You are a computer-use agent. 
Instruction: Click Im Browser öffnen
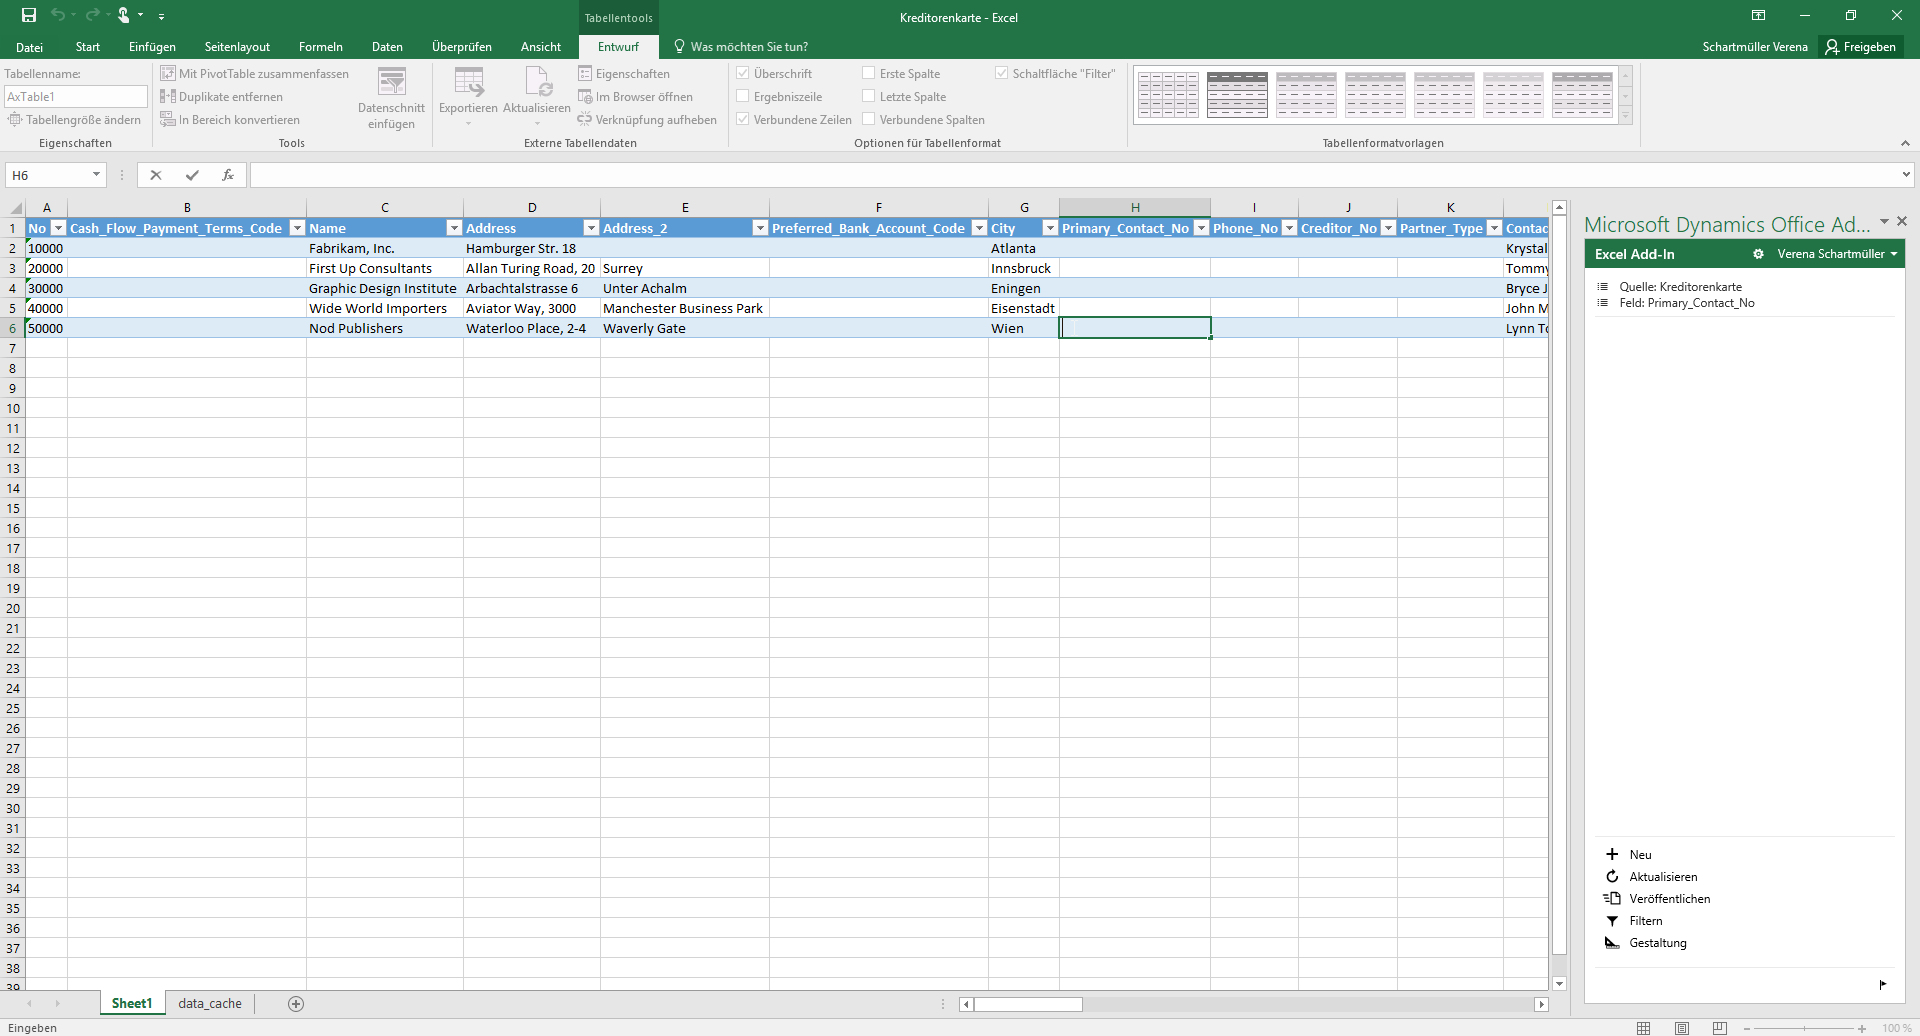point(635,97)
